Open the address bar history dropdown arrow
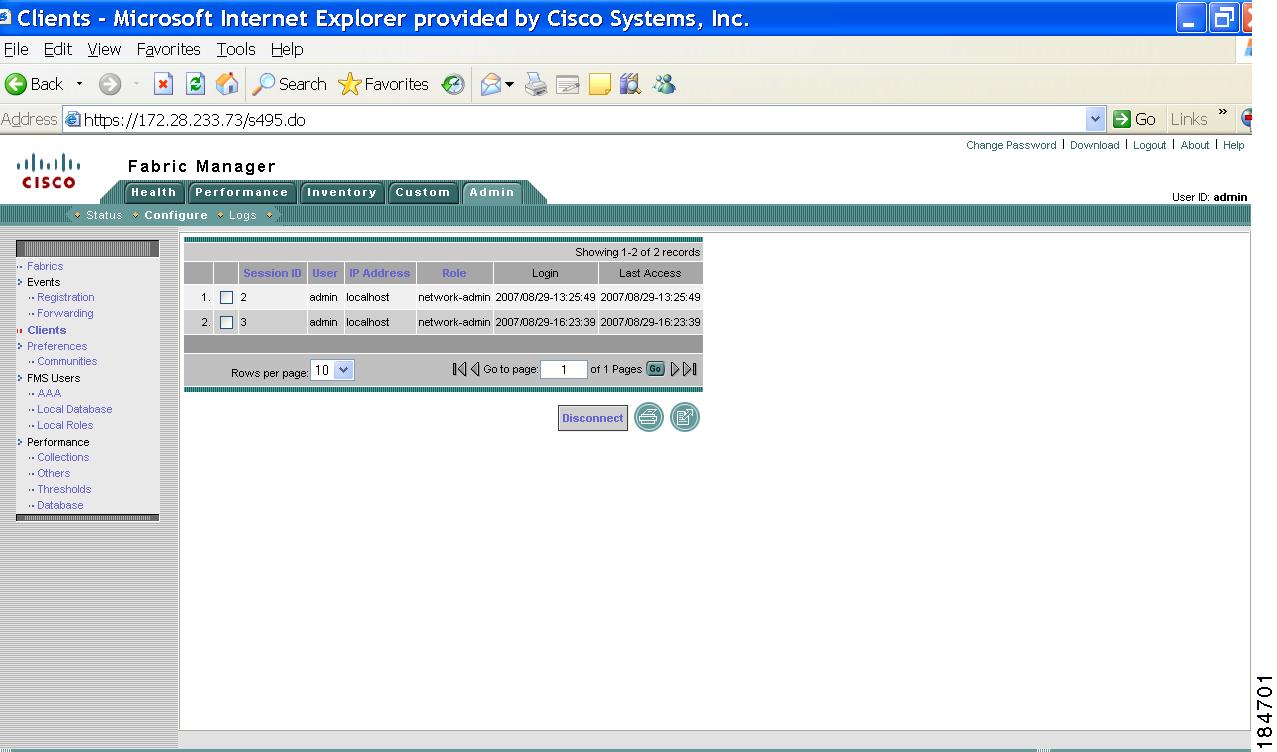Viewport: 1277px width, 752px height. (x=1095, y=120)
